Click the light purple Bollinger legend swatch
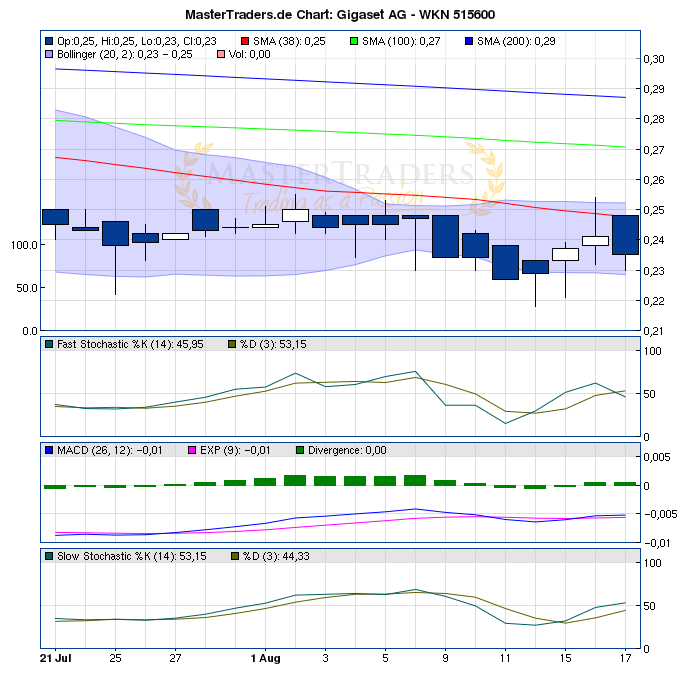This screenshot has height=684, width=680. point(49,54)
